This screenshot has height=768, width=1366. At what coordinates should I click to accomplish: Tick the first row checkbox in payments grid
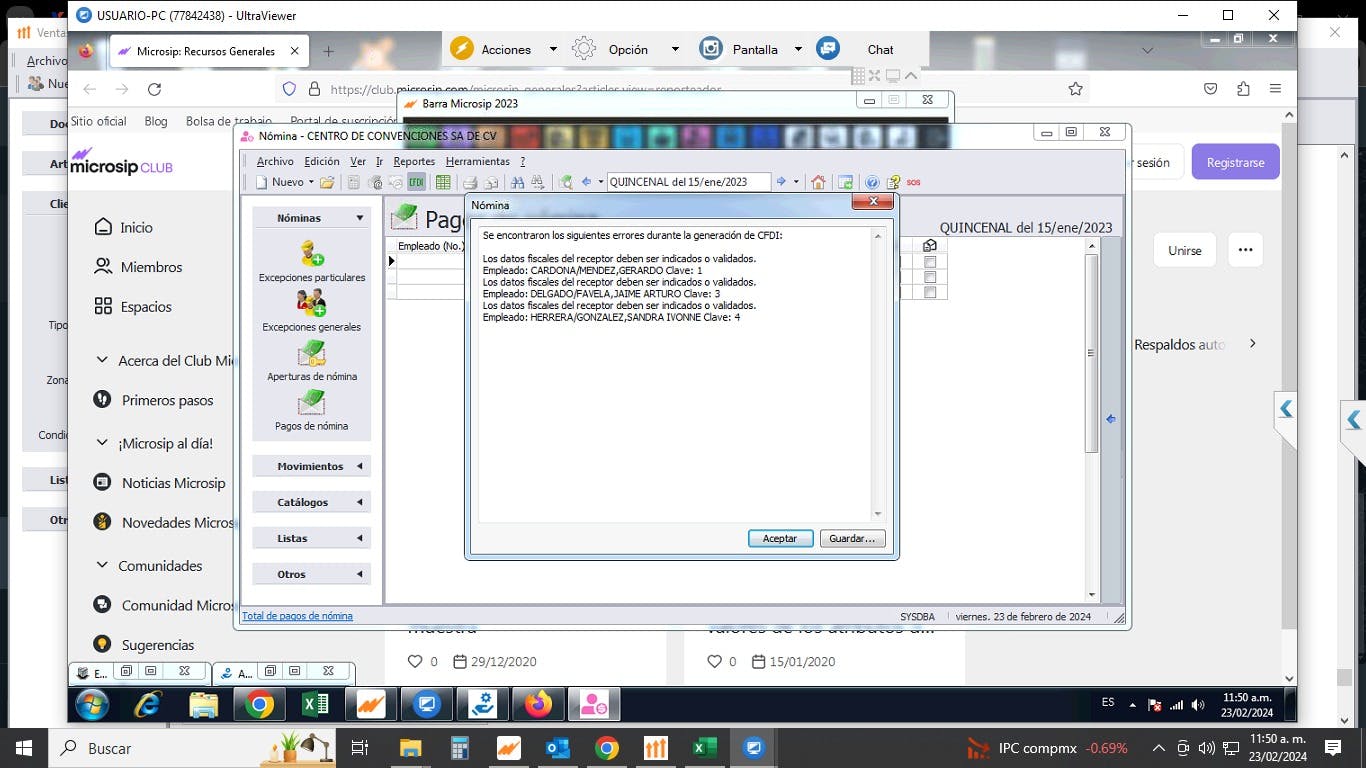(x=930, y=263)
